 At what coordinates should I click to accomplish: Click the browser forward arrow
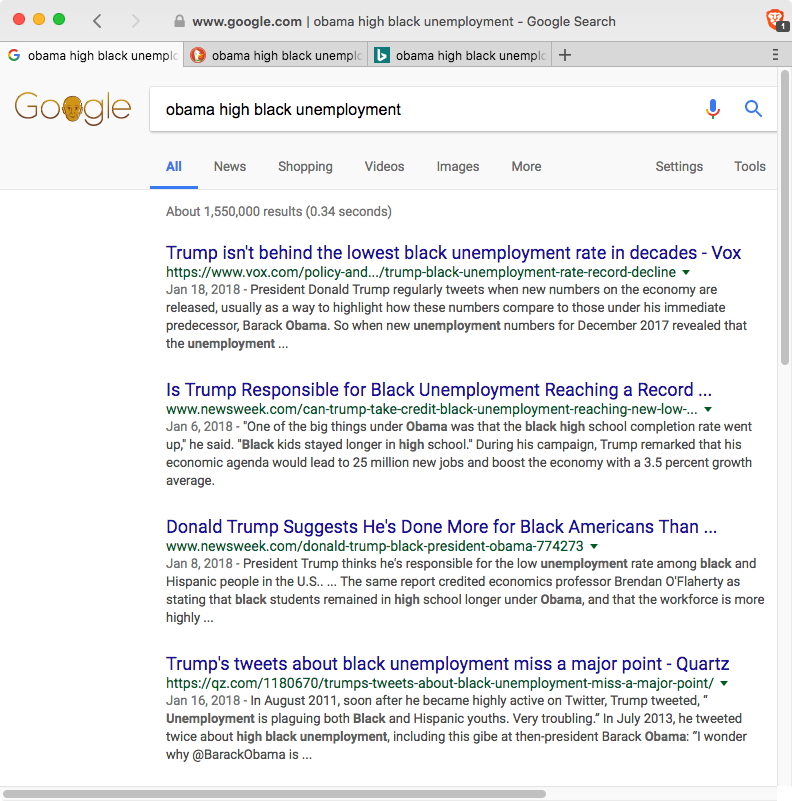pyautogui.click(x=135, y=21)
